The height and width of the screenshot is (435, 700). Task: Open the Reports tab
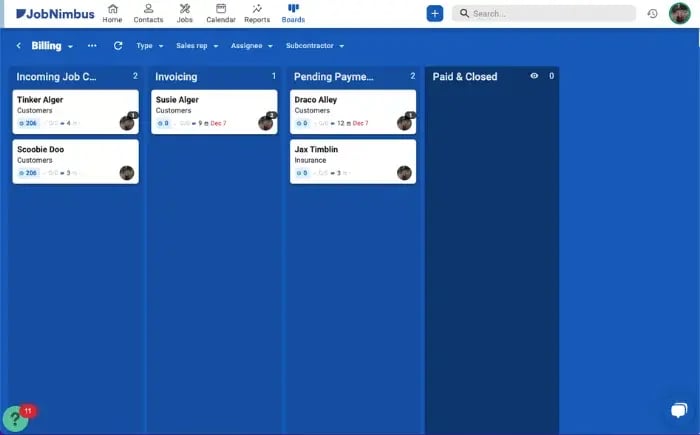point(257,14)
